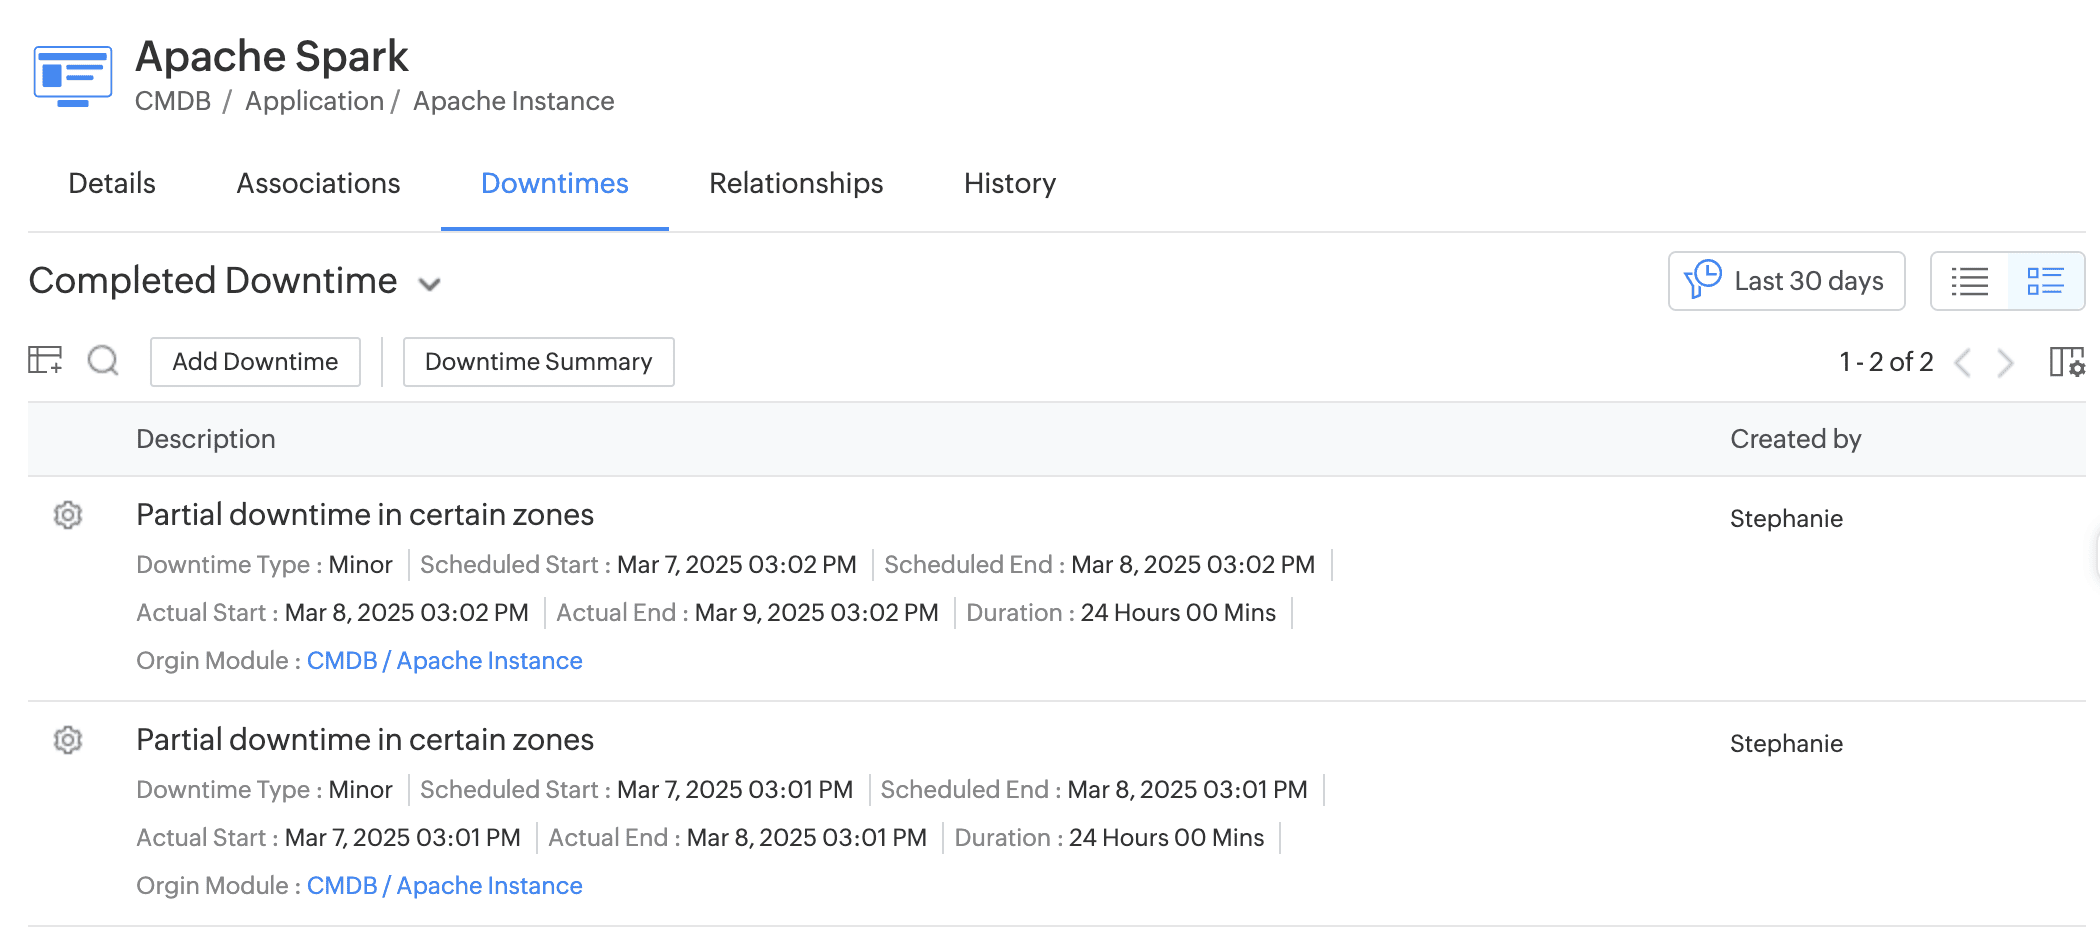Switch to compact list view
This screenshot has height=940, width=2100.
pyautogui.click(x=1969, y=282)
